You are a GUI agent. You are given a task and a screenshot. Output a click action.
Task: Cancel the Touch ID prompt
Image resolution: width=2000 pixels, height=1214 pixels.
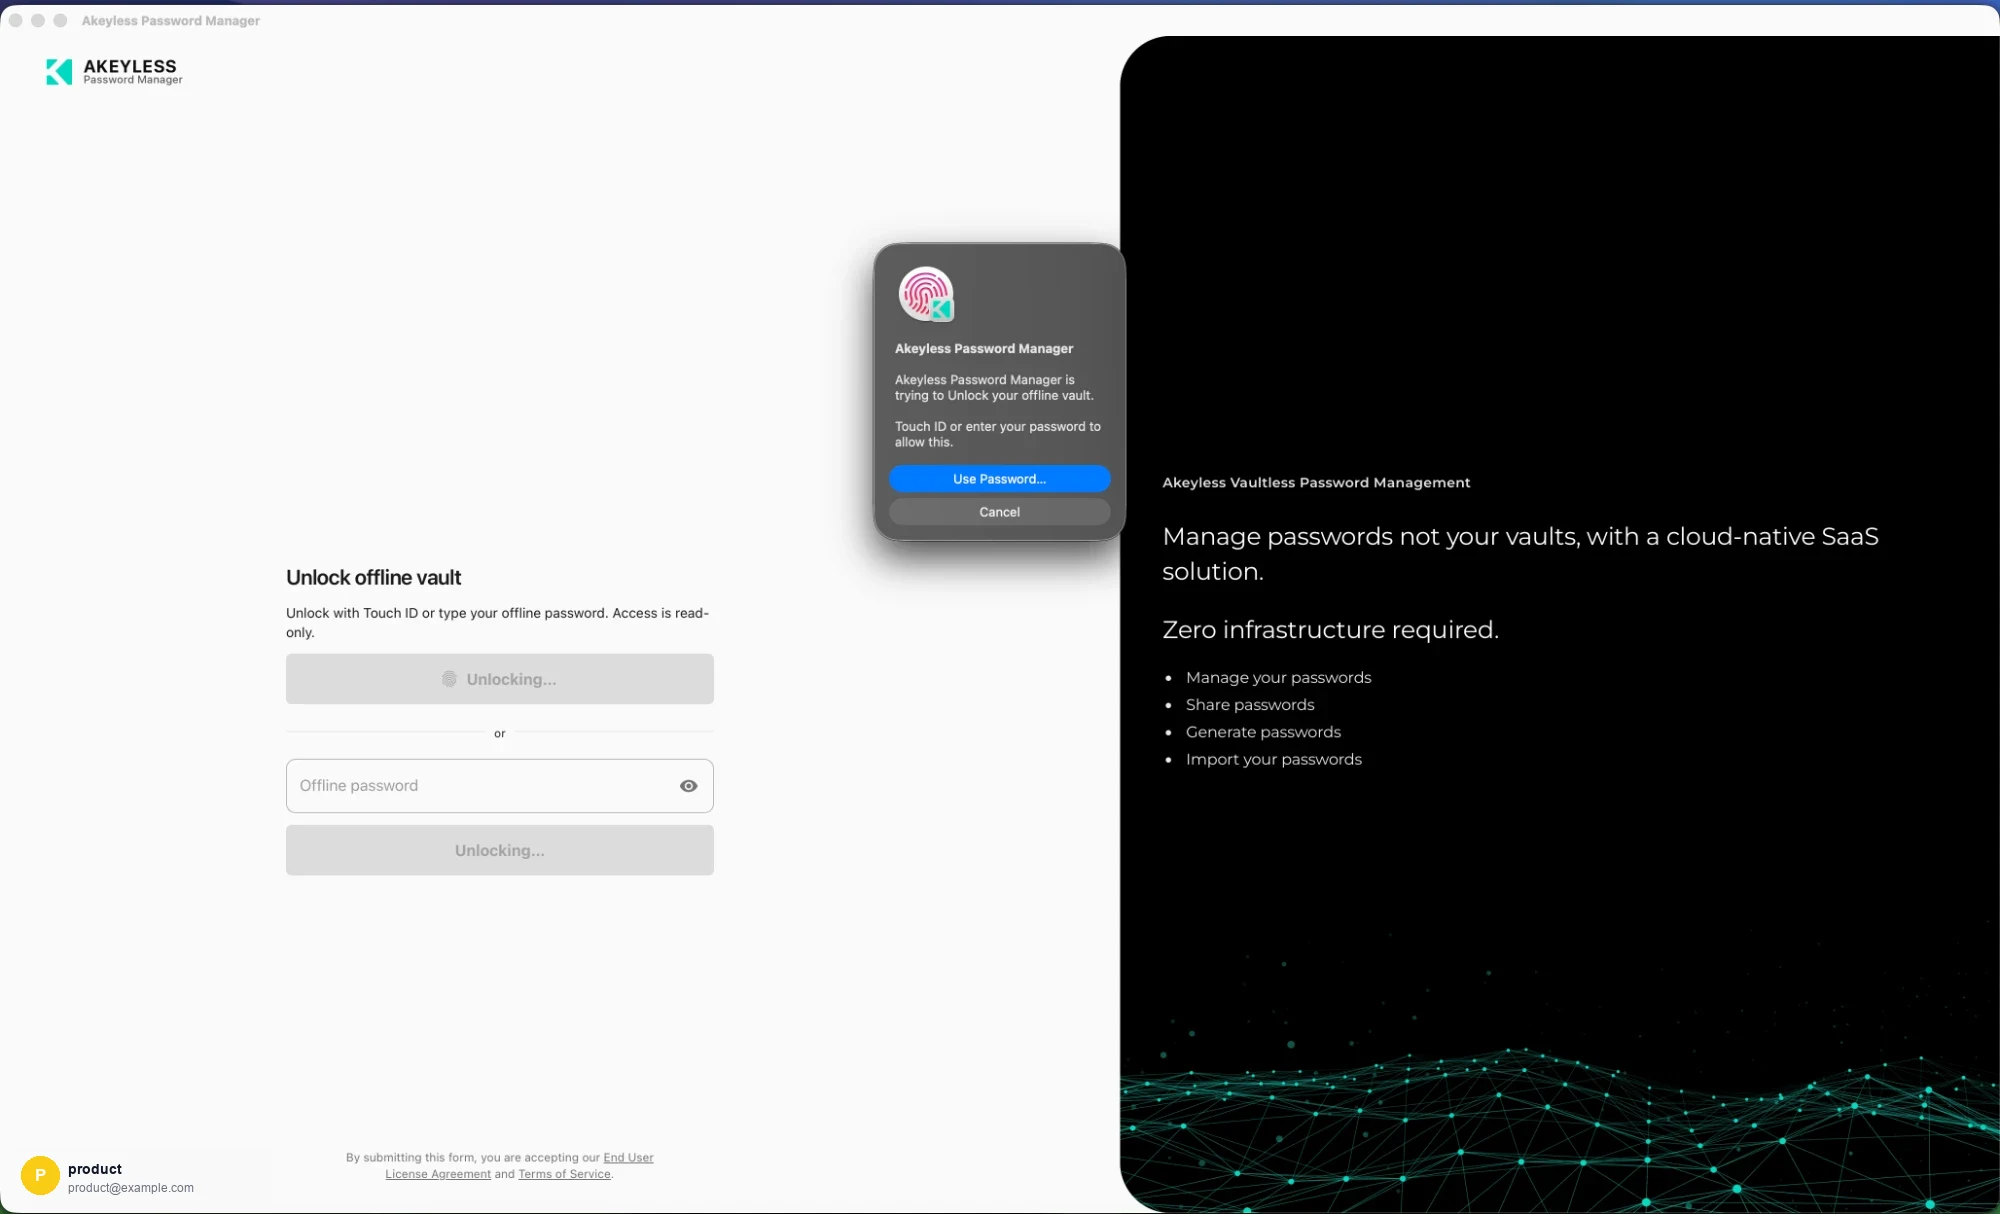coord(999,512)
